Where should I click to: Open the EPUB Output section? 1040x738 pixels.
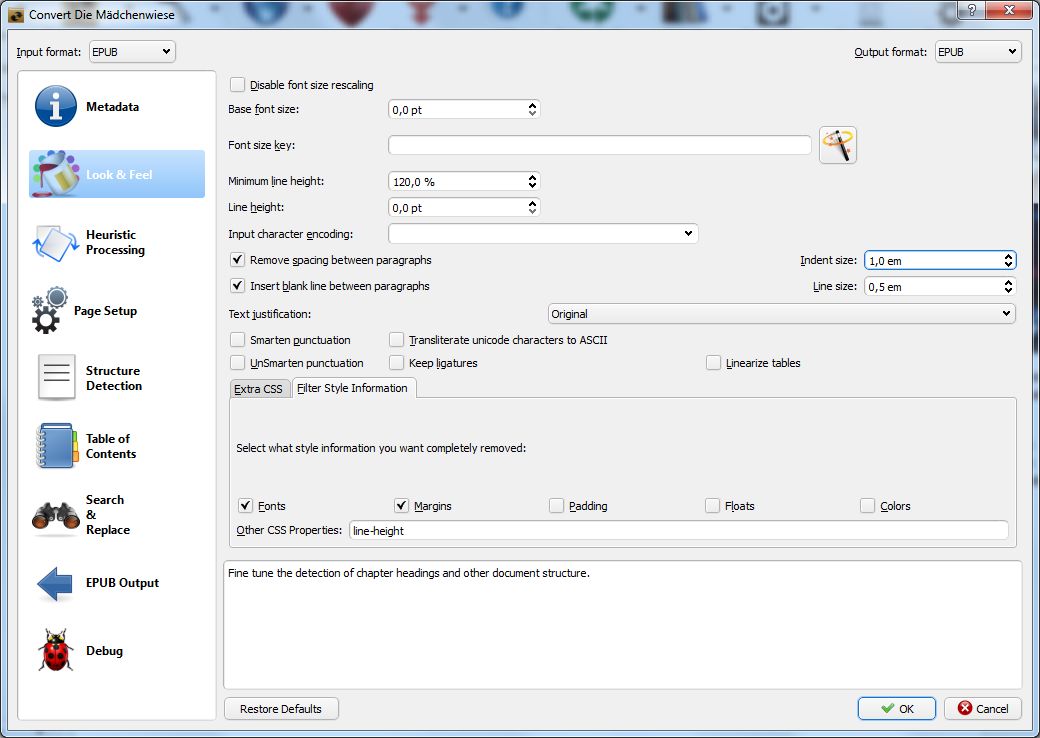click(x=117, y=583)
